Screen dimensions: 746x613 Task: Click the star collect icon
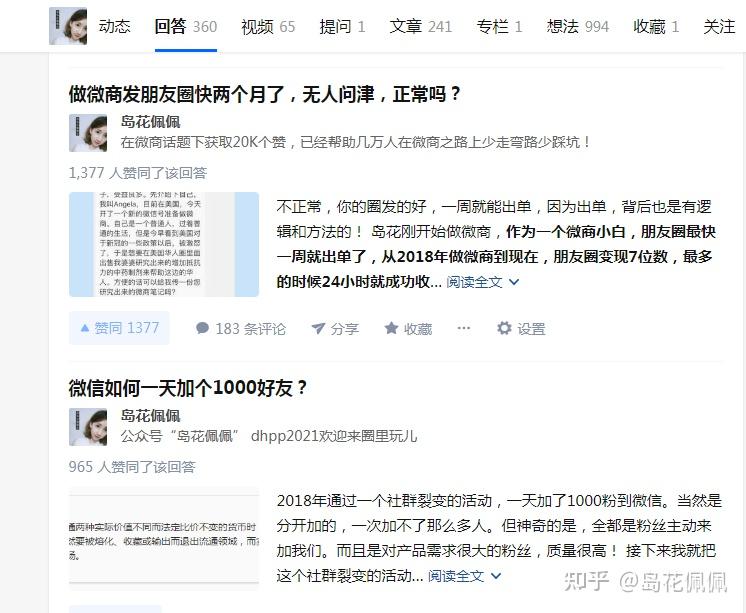(391, 328)
